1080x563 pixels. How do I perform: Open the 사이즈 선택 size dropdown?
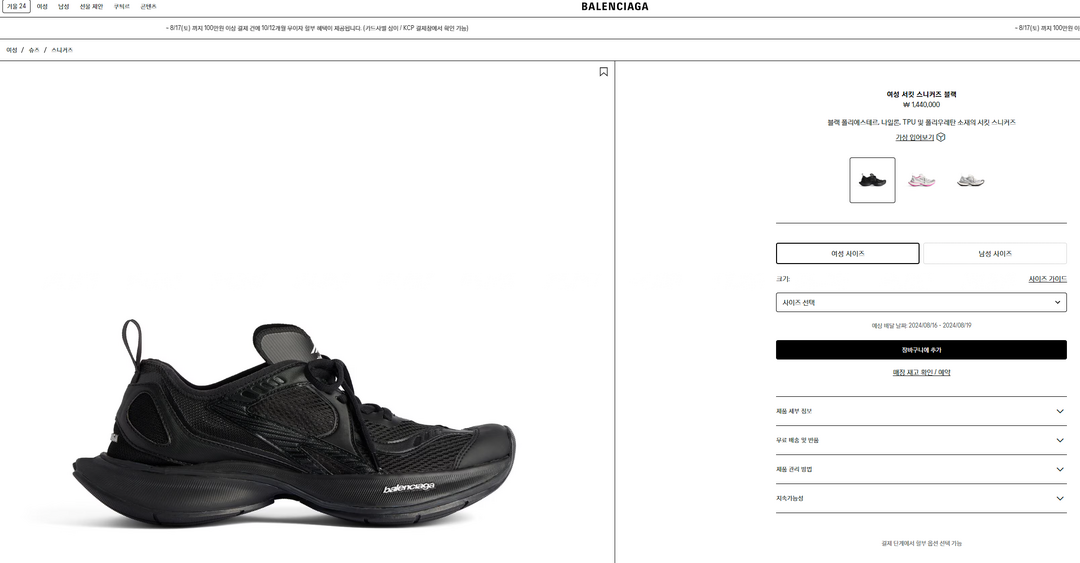click(921, 302)
